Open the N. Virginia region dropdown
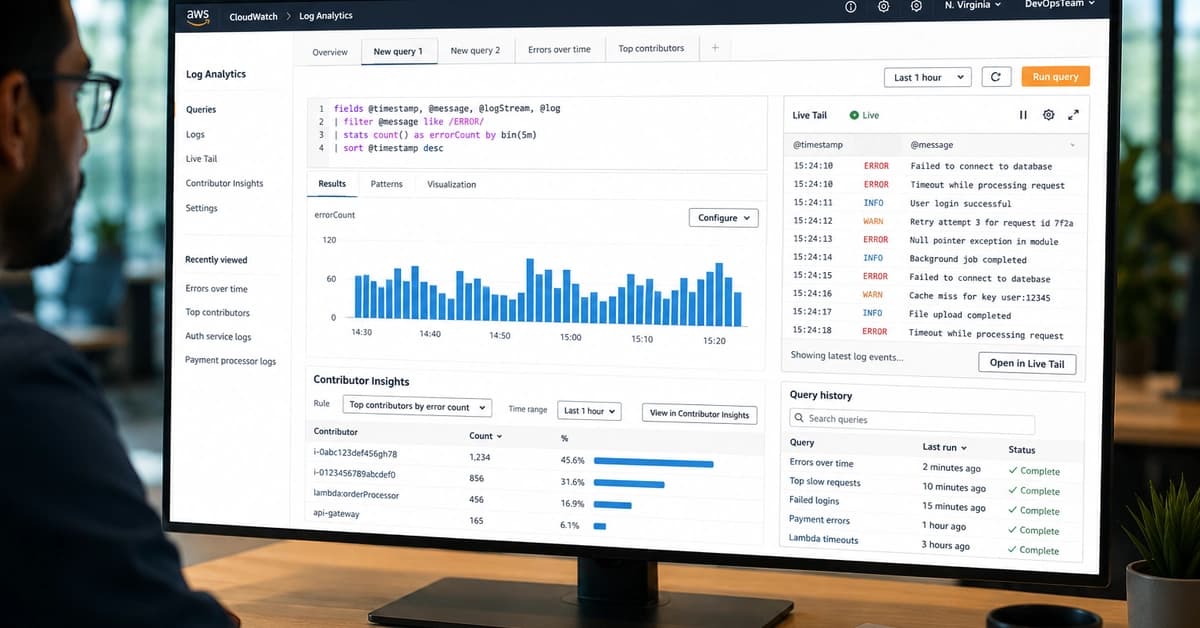This screenshot has height=628, width=1200. coord(973,5)
